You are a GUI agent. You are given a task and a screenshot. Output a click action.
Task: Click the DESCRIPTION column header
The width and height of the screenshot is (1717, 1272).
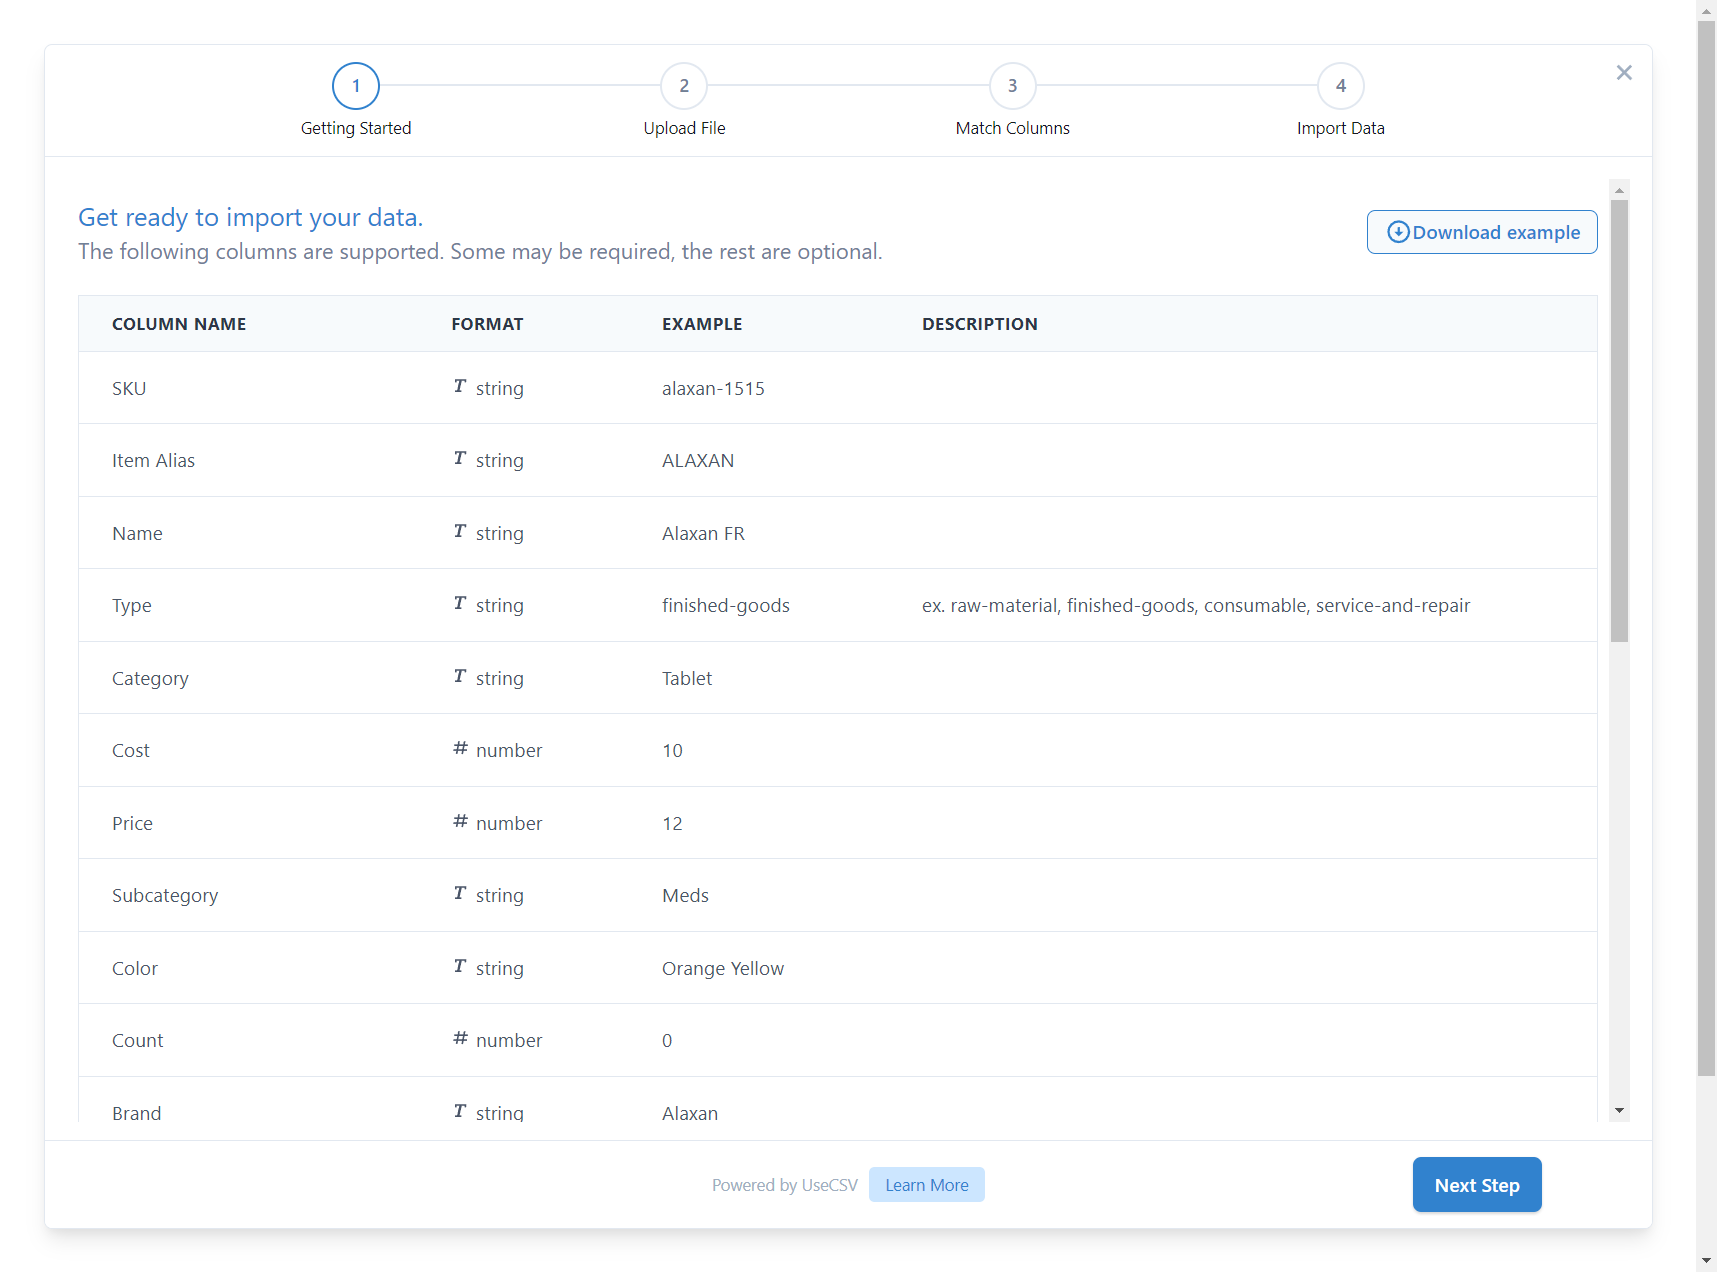(980, 324)
